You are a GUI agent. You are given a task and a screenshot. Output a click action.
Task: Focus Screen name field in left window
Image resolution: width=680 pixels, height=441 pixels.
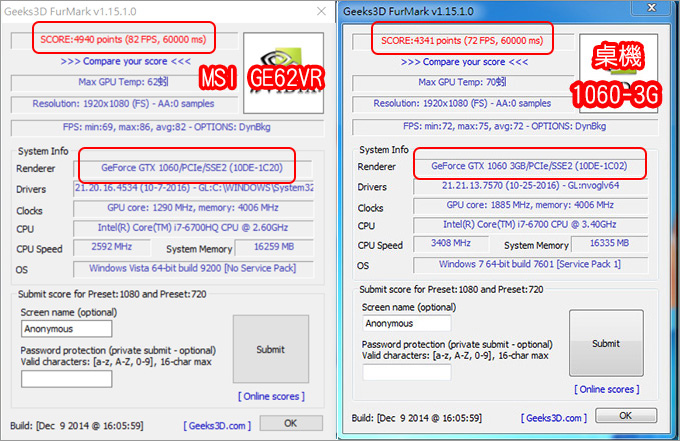click(67, 329)
